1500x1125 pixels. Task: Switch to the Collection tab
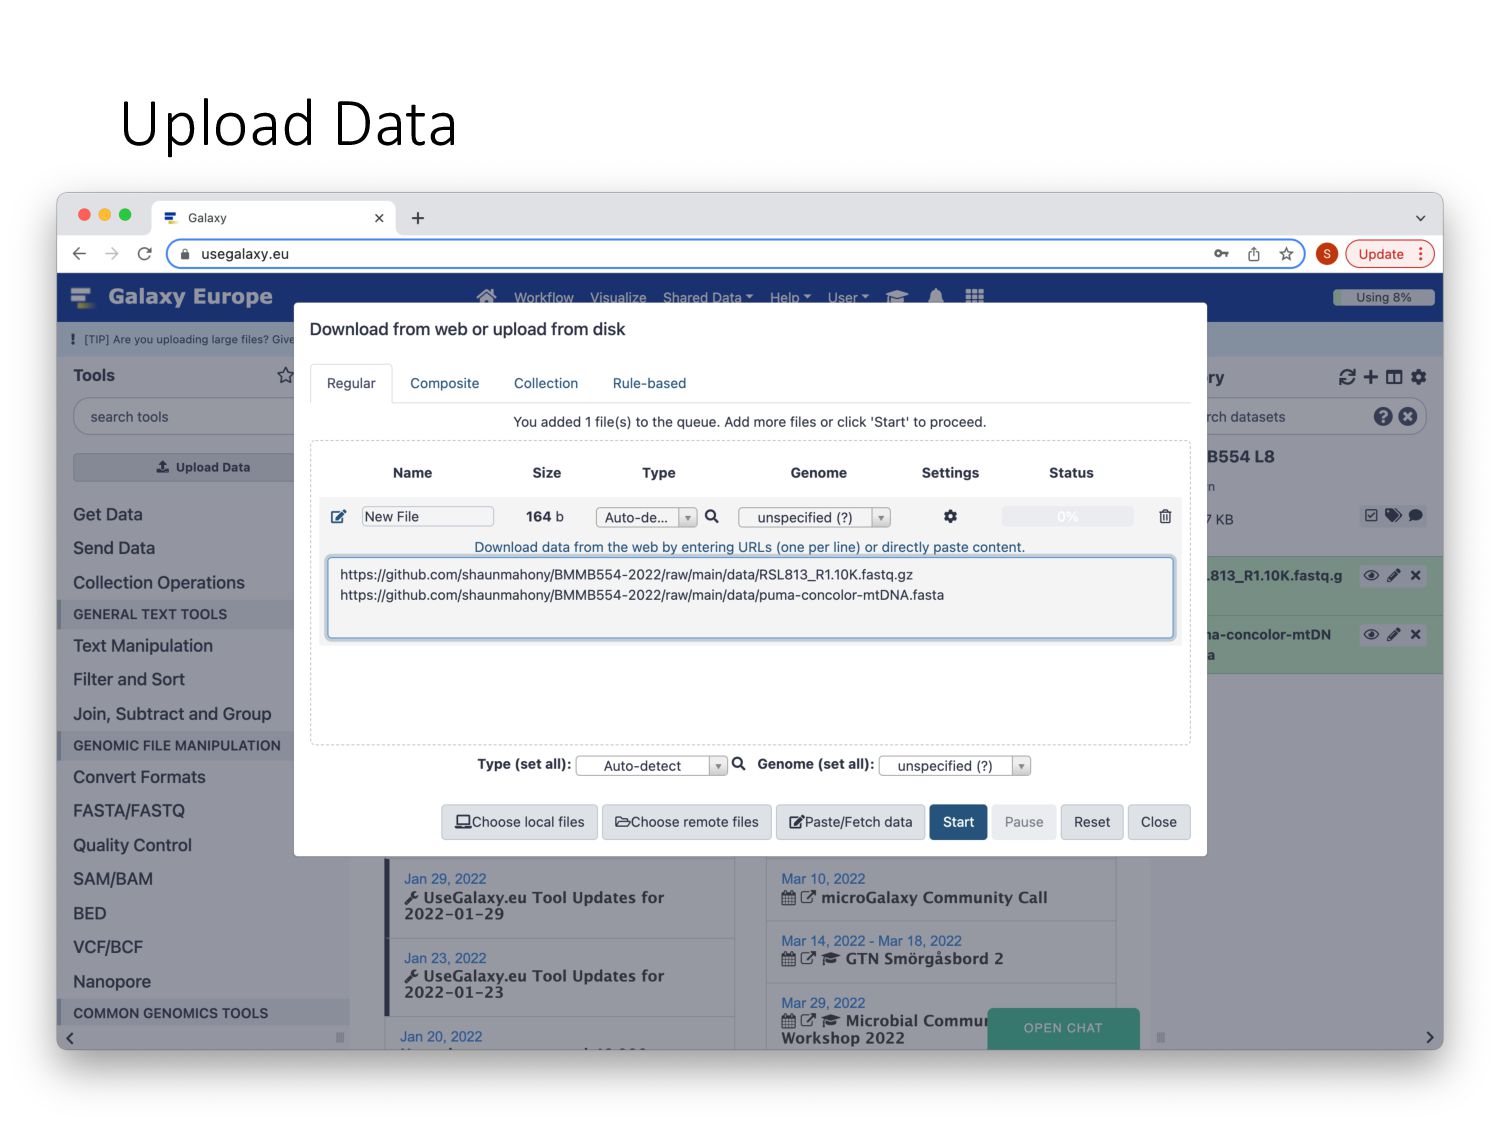tap(546, 384)
